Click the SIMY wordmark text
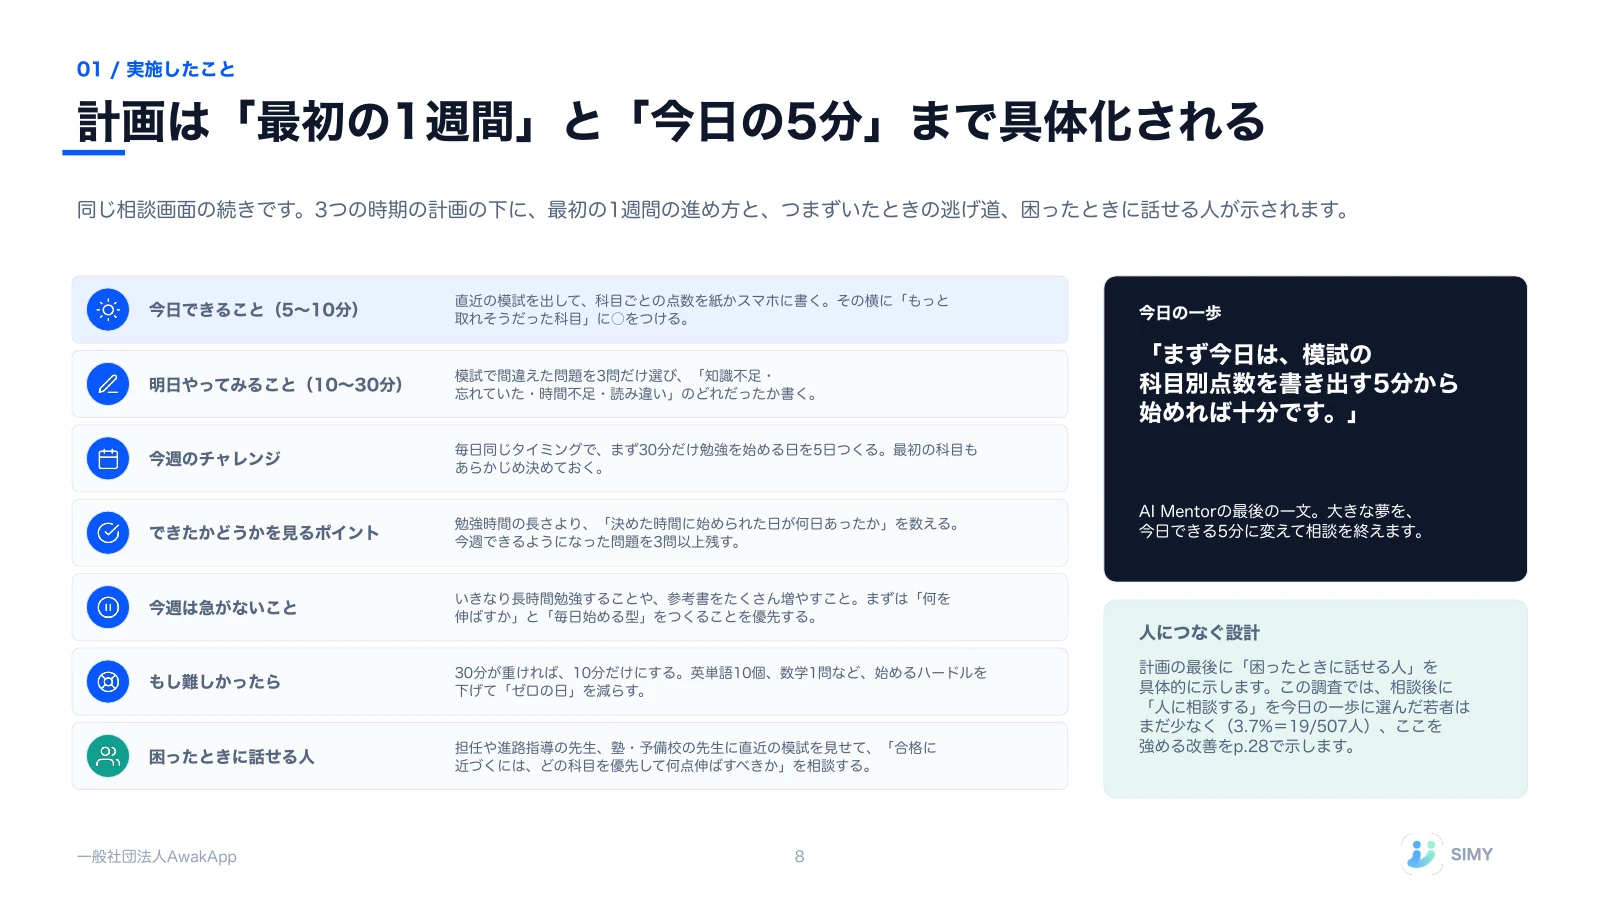Screen dimensions: 1600x900 1472,855
